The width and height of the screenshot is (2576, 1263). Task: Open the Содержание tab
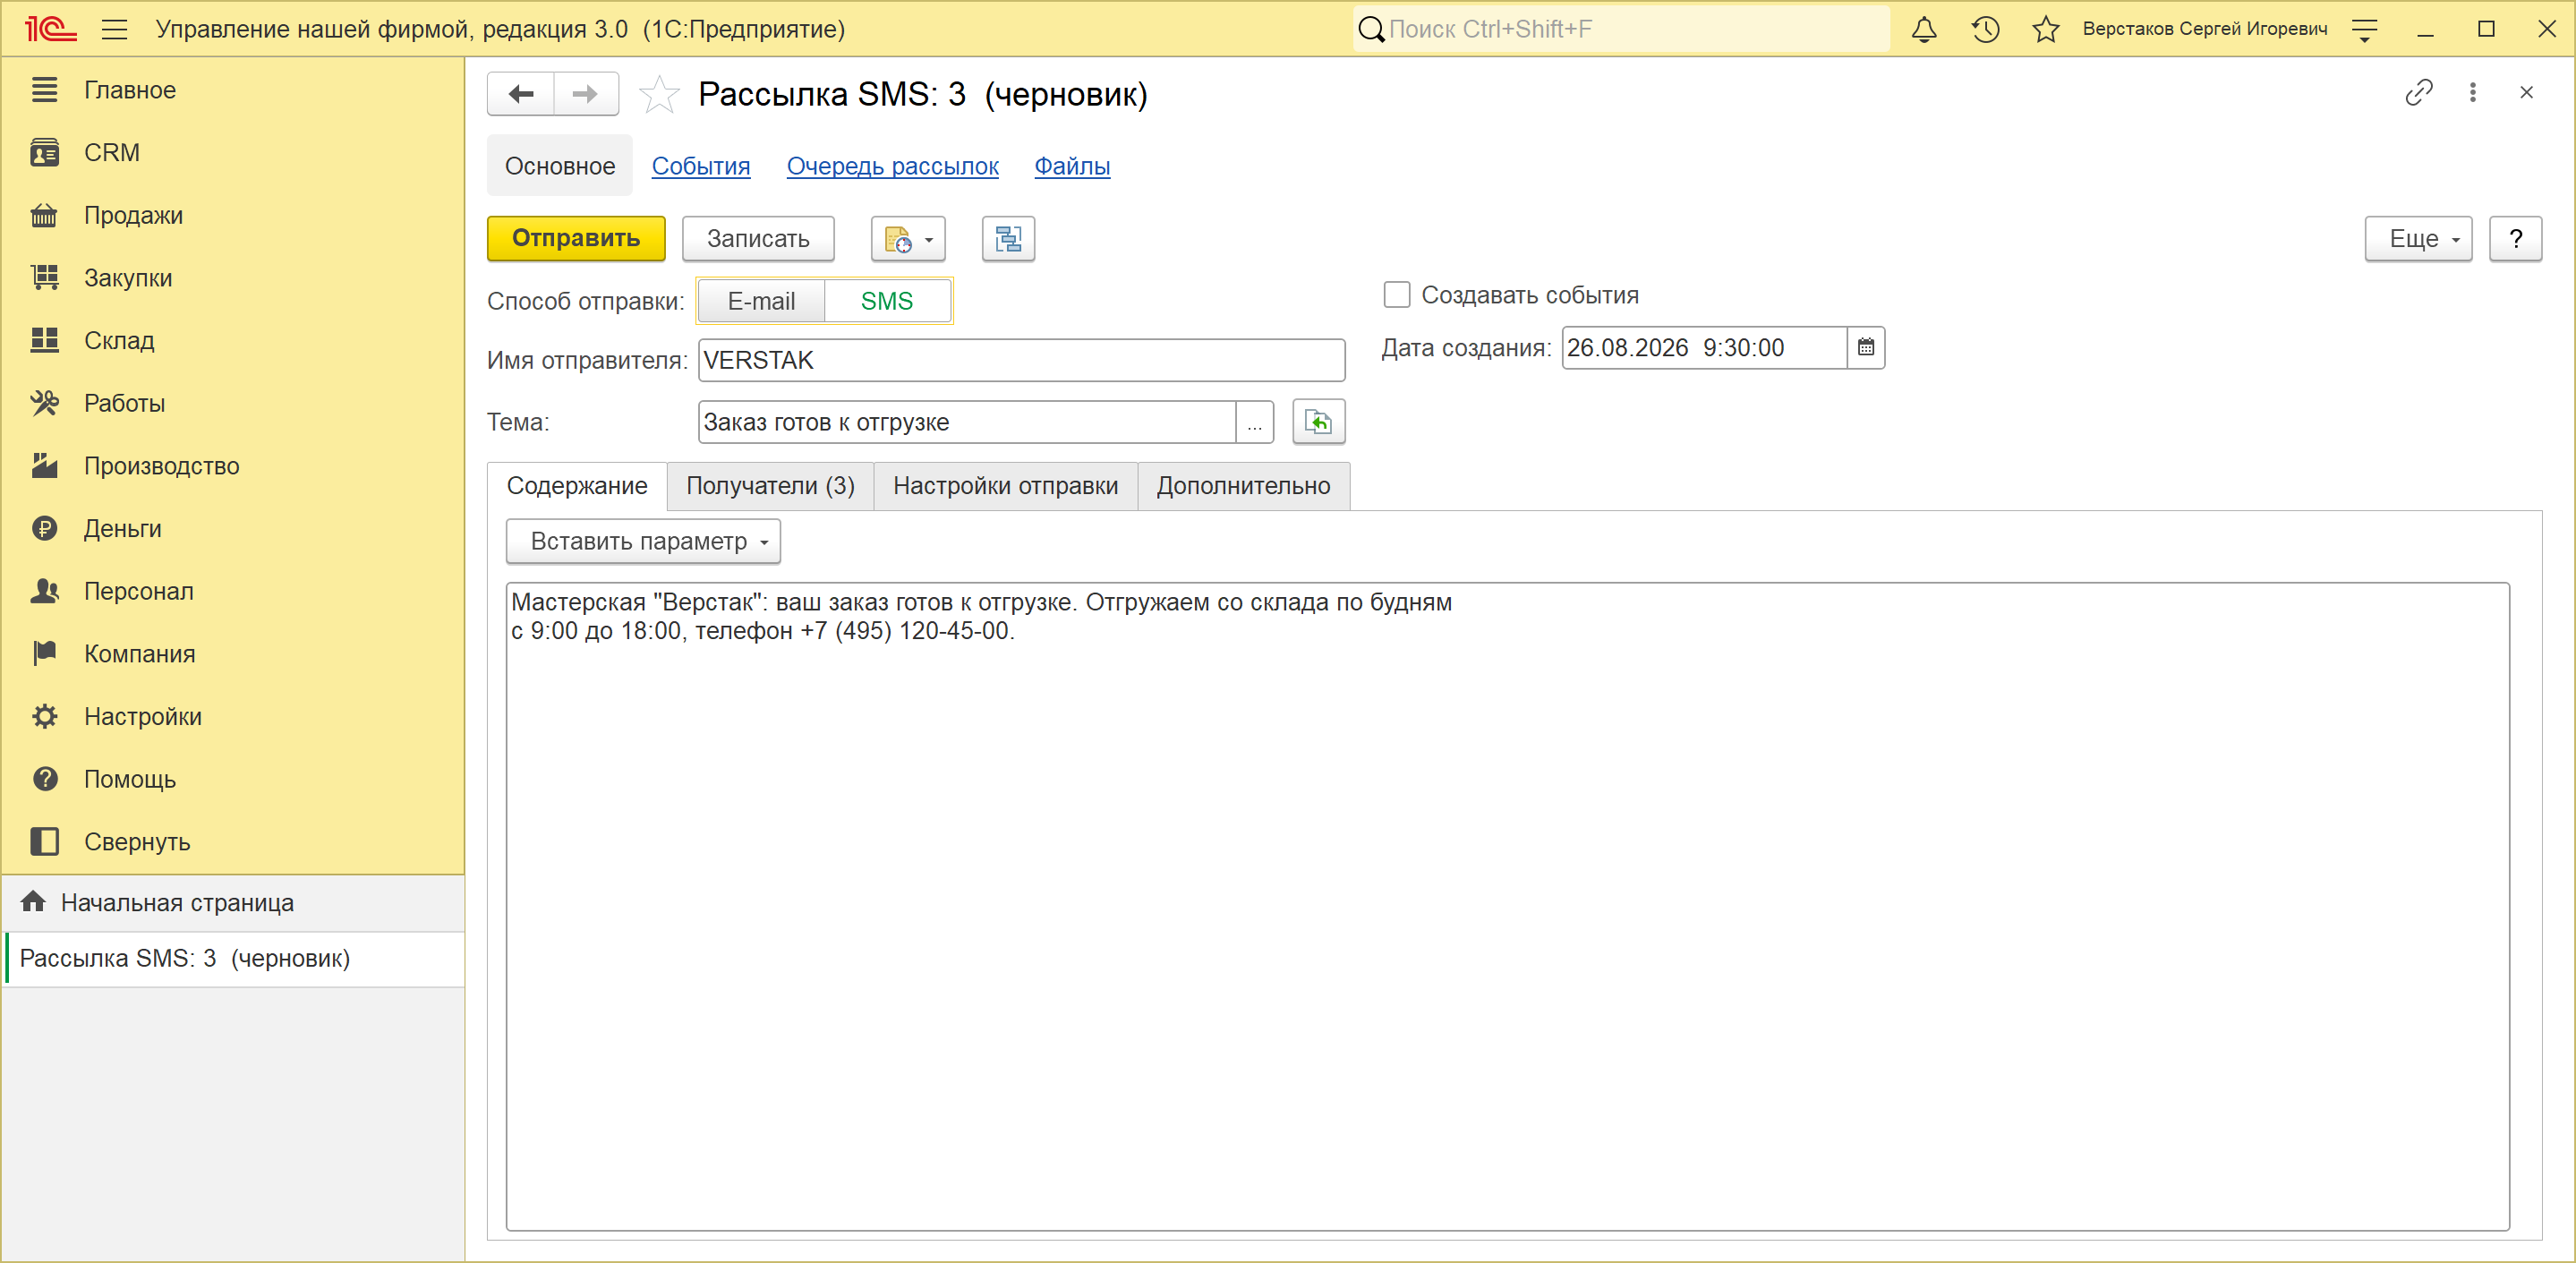coord(577,486)
